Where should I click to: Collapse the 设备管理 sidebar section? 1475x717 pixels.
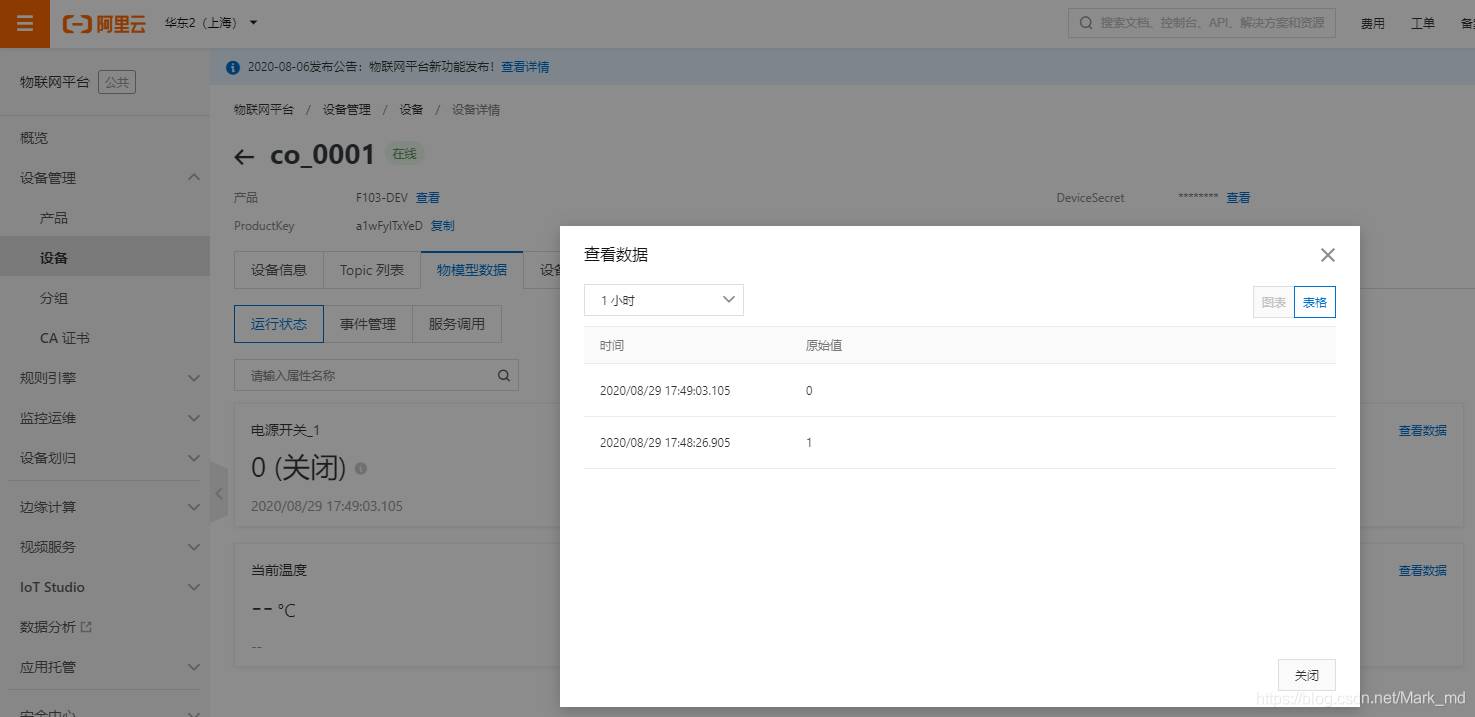[x=104, y=178]
